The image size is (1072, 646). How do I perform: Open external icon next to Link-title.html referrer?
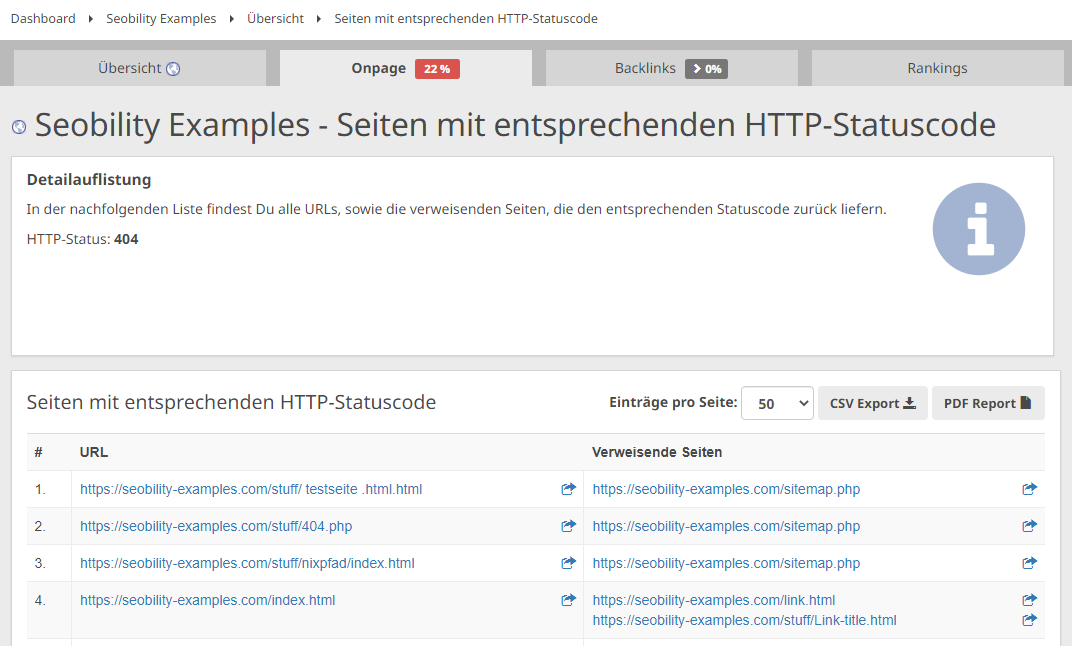tap(1030, 620)
